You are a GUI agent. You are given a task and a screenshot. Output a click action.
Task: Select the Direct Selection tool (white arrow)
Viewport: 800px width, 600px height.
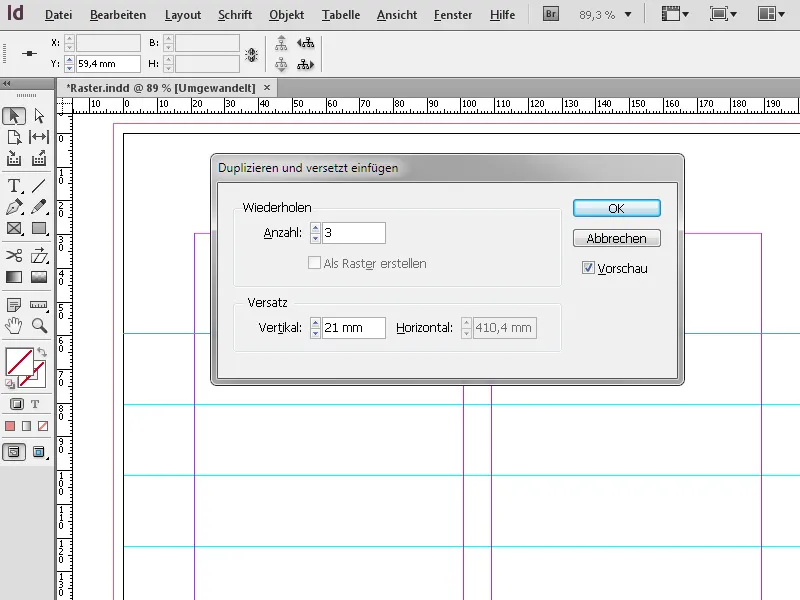tap(39, 116)
